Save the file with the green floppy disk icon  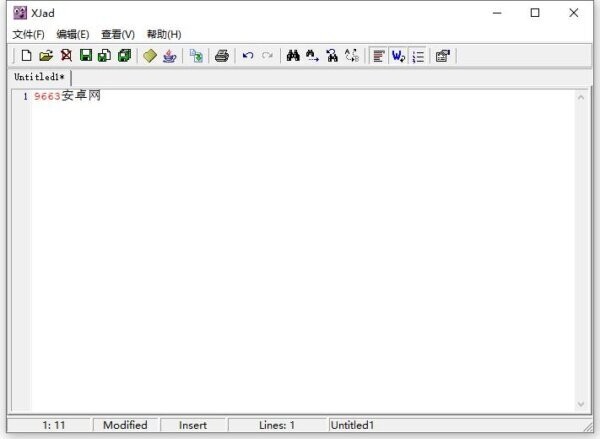pyautogui.click(x=86, y=56)
